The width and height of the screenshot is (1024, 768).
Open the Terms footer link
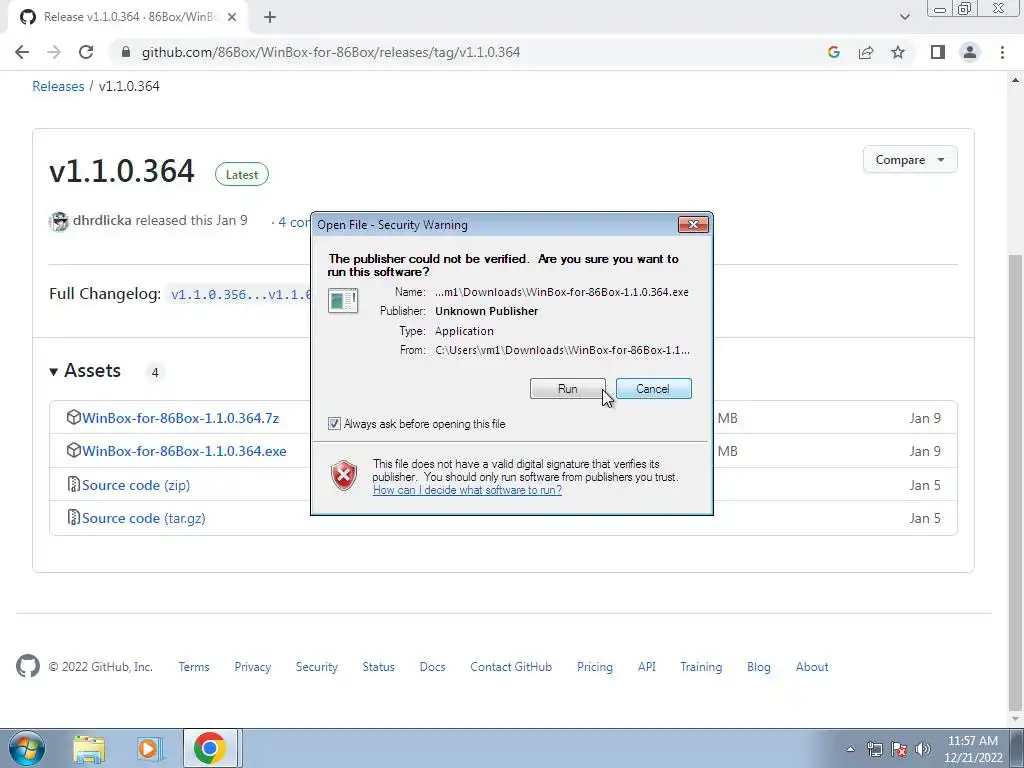point(194,667)
